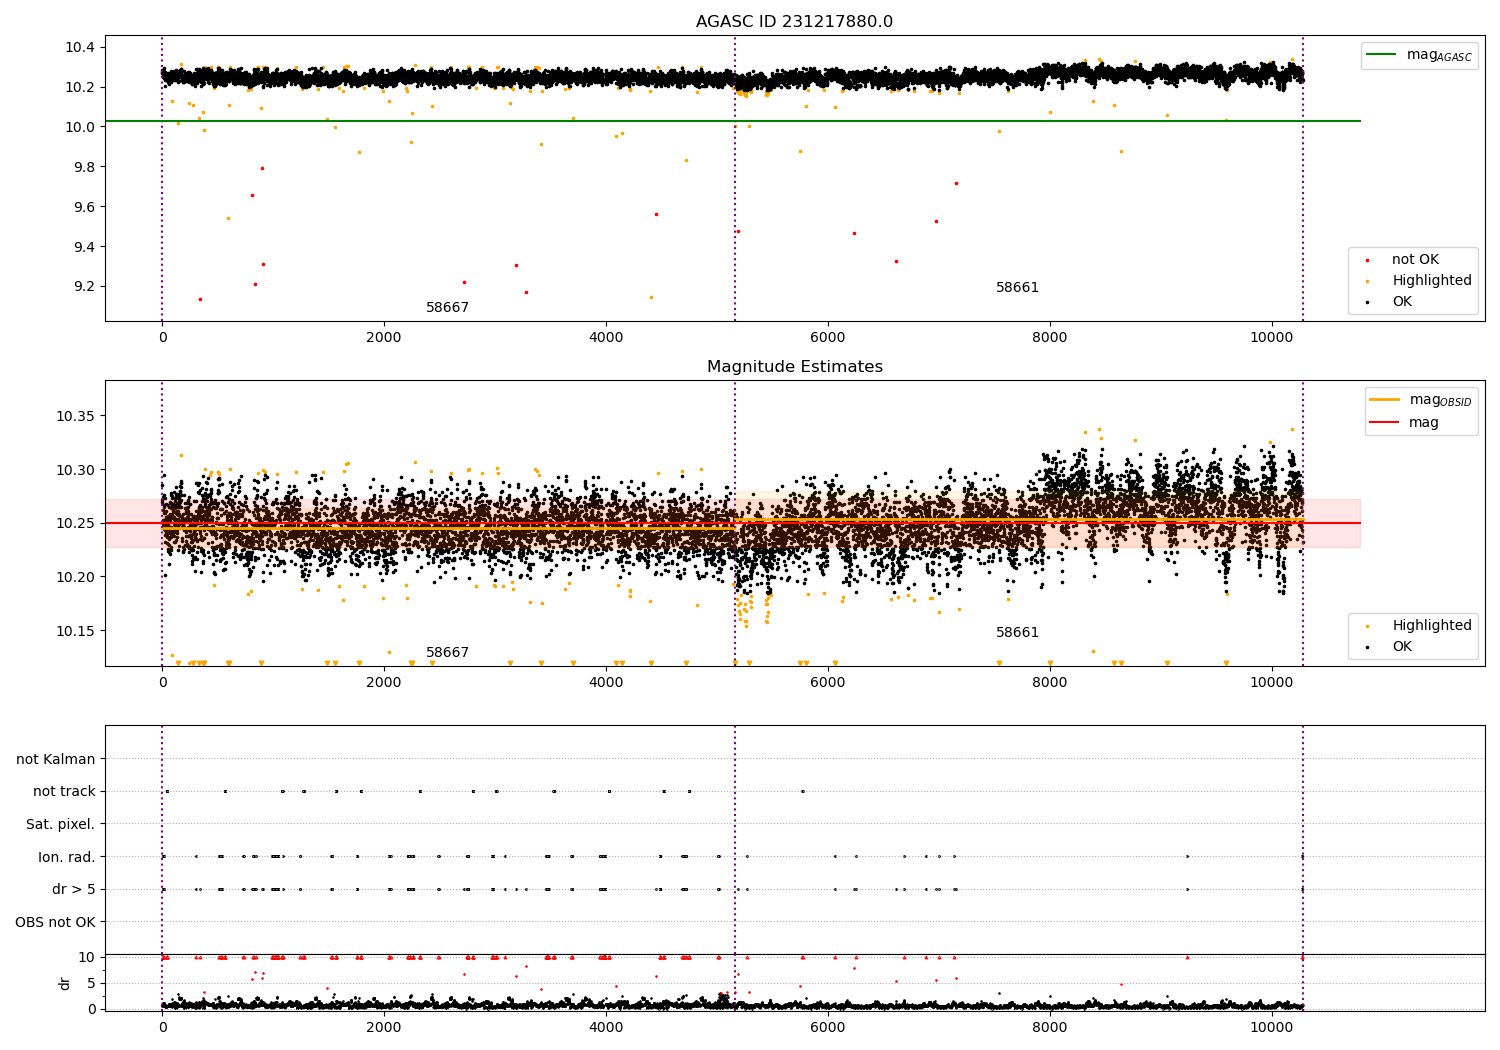Screen dimensions: 1500x1050
Task: Click the 9.8 tick label on the top plot
Action: pos(84,167)
